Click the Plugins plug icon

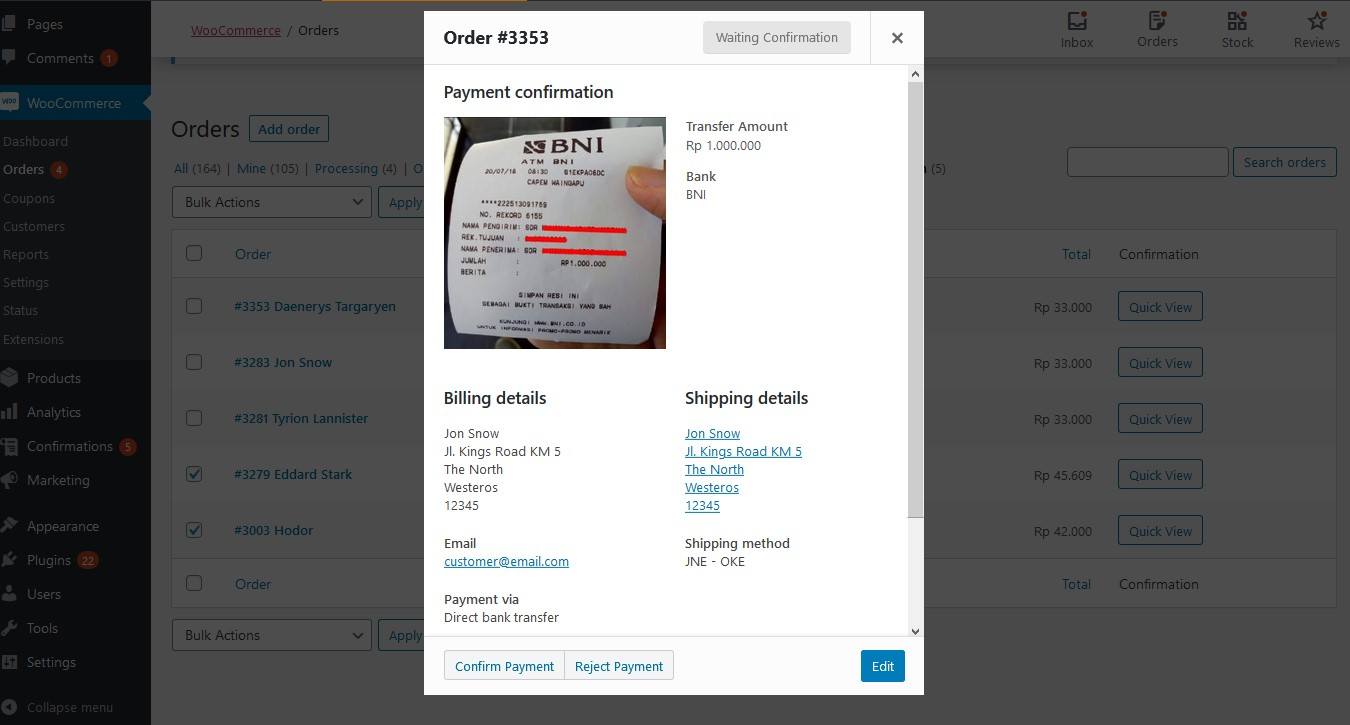(x=9, y=560)
